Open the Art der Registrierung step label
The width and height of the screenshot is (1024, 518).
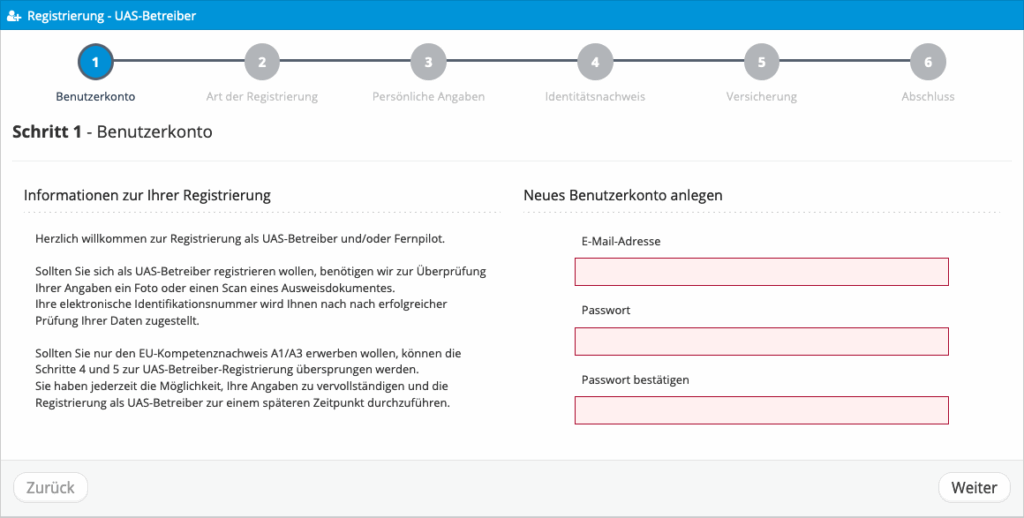point(262,97)
